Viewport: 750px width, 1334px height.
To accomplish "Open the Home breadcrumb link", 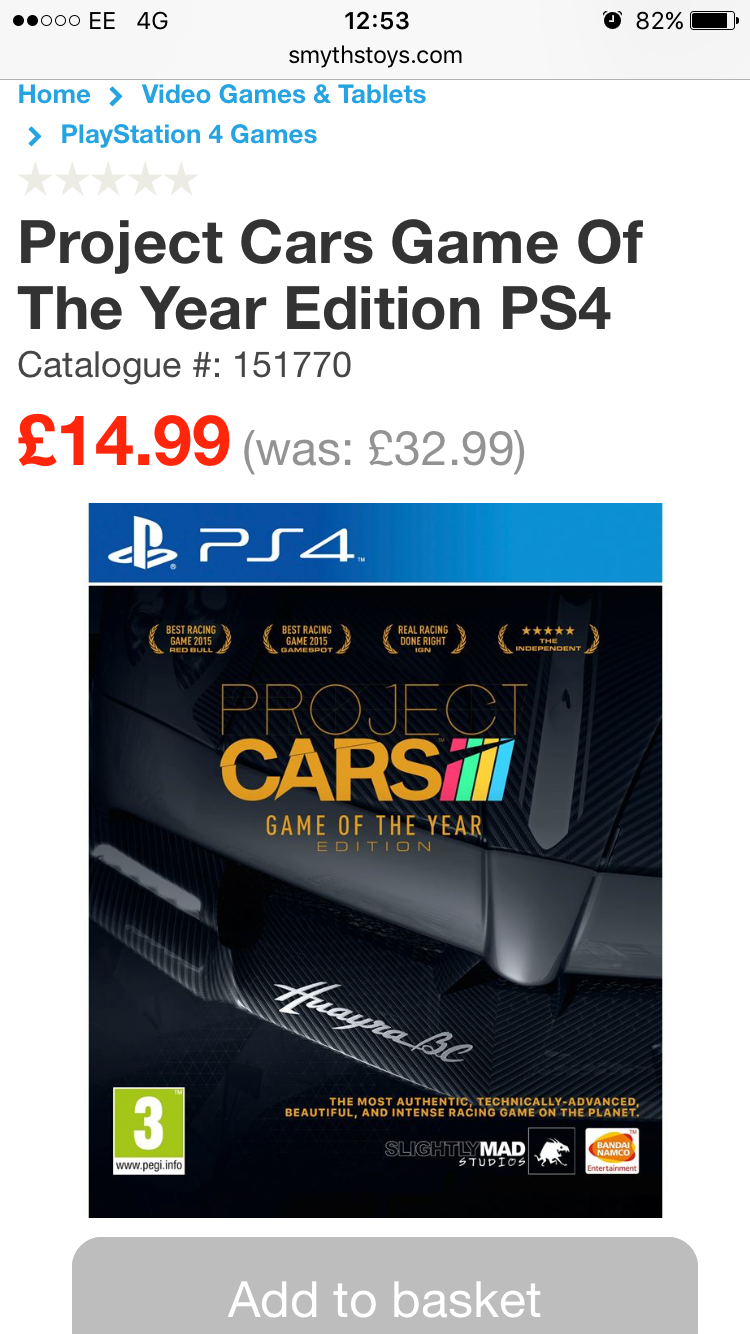I will [54, 95].
